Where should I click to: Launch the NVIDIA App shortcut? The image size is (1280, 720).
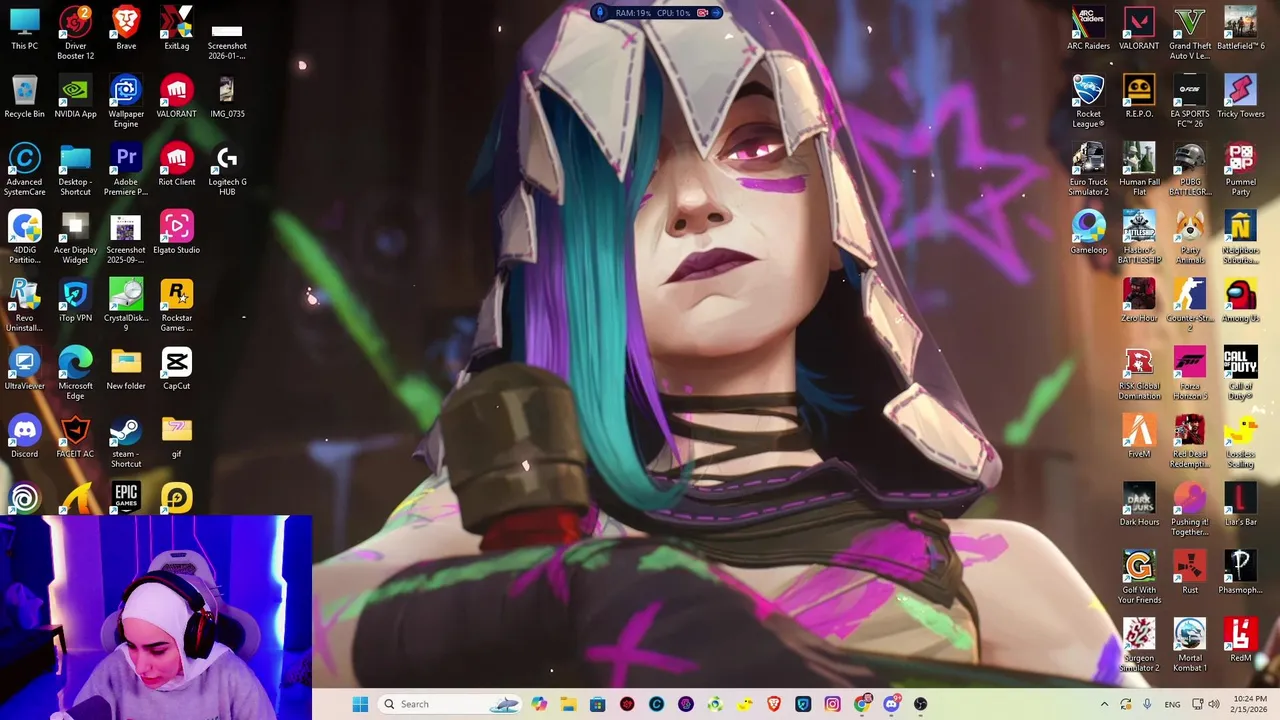tap(75, 96)
